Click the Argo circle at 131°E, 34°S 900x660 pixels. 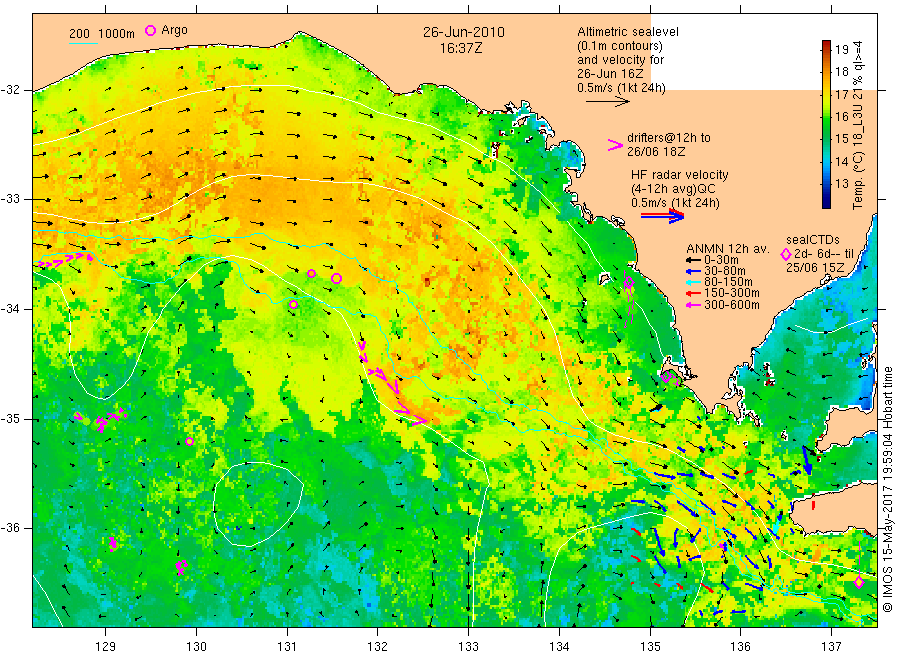click(293, 304)
